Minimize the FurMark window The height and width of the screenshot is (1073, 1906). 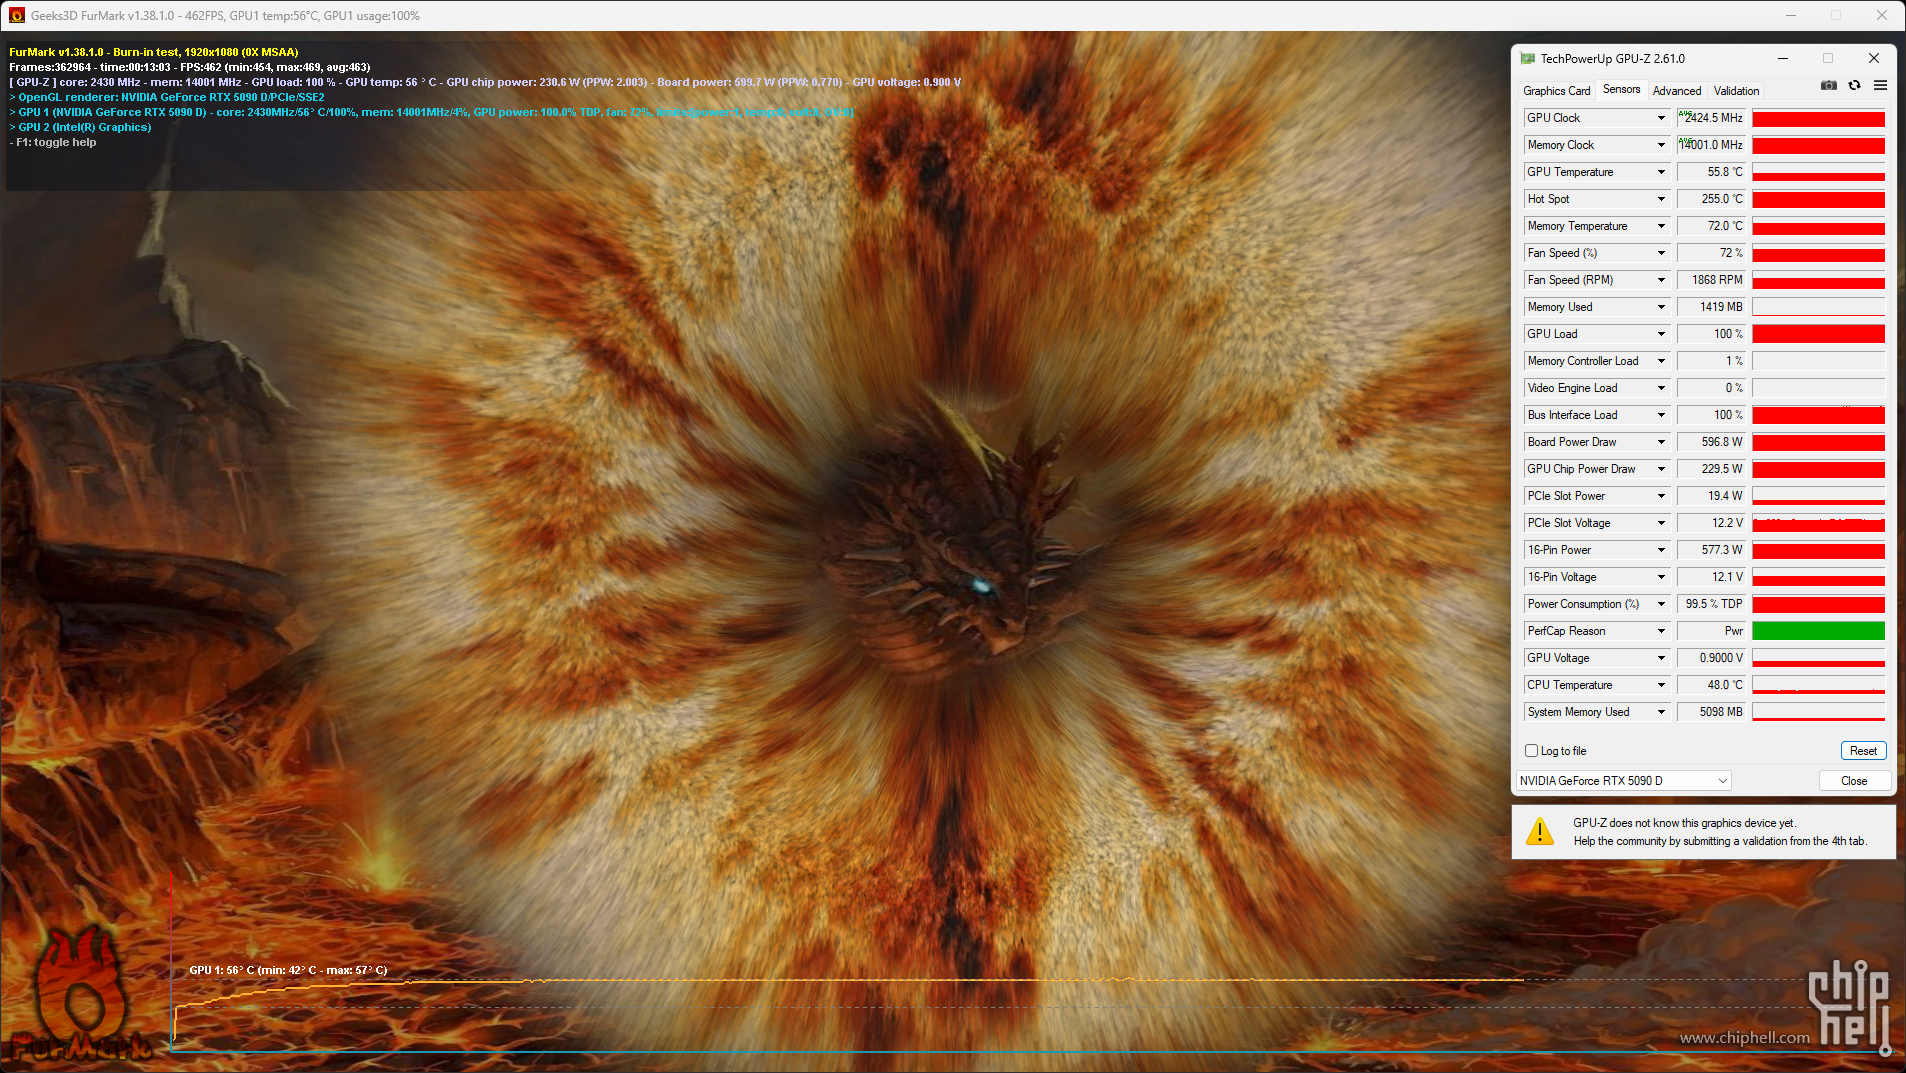[x=1791, y=15]
